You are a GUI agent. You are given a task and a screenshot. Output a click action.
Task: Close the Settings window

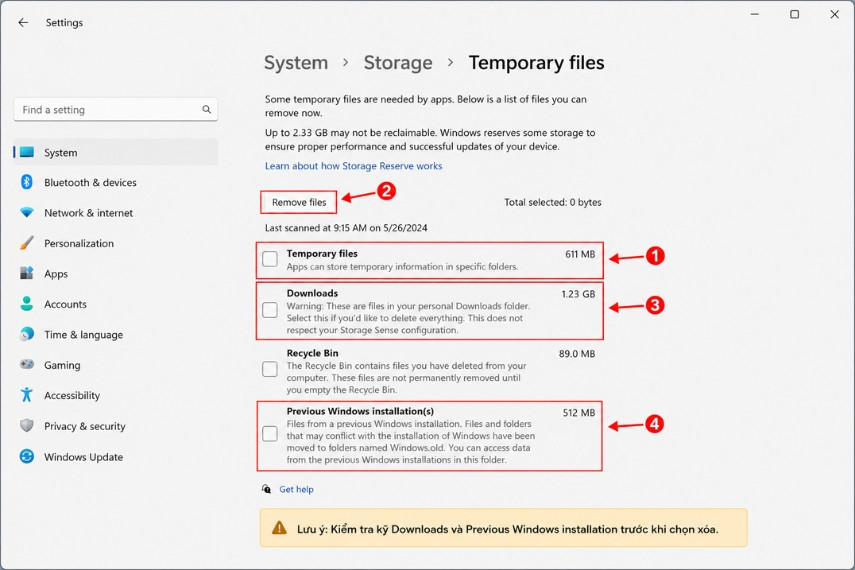point(835,14)
